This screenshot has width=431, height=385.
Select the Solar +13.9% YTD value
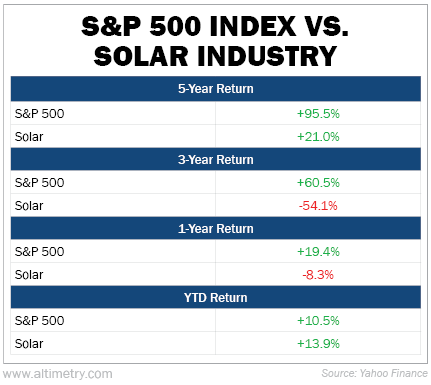tap(318, 344)
